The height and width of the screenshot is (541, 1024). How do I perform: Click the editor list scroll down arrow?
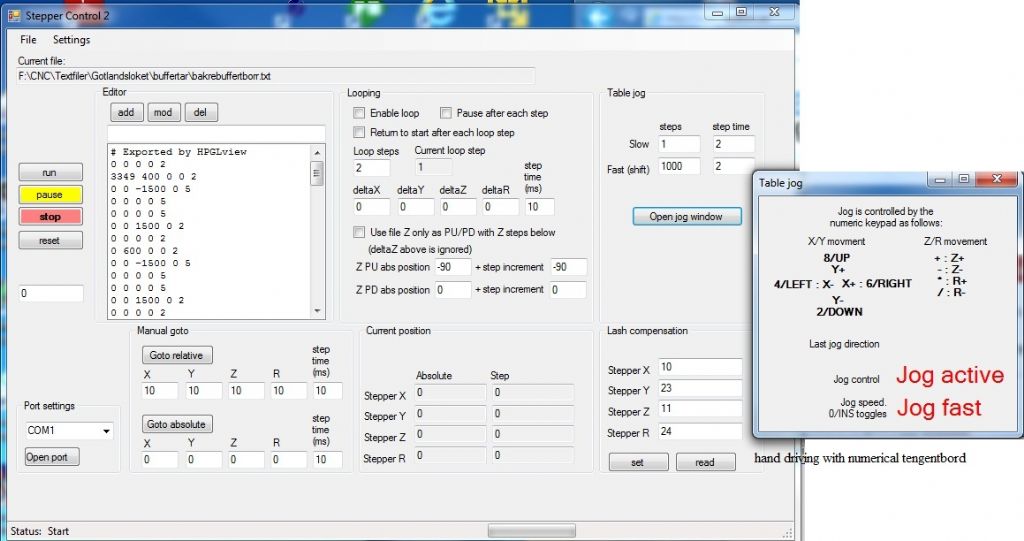(317, 311)
